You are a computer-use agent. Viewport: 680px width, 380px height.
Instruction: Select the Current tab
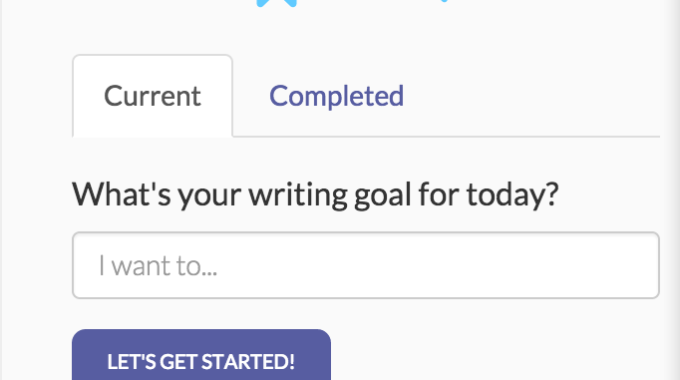pyautogui.click(x=152, y=96)
